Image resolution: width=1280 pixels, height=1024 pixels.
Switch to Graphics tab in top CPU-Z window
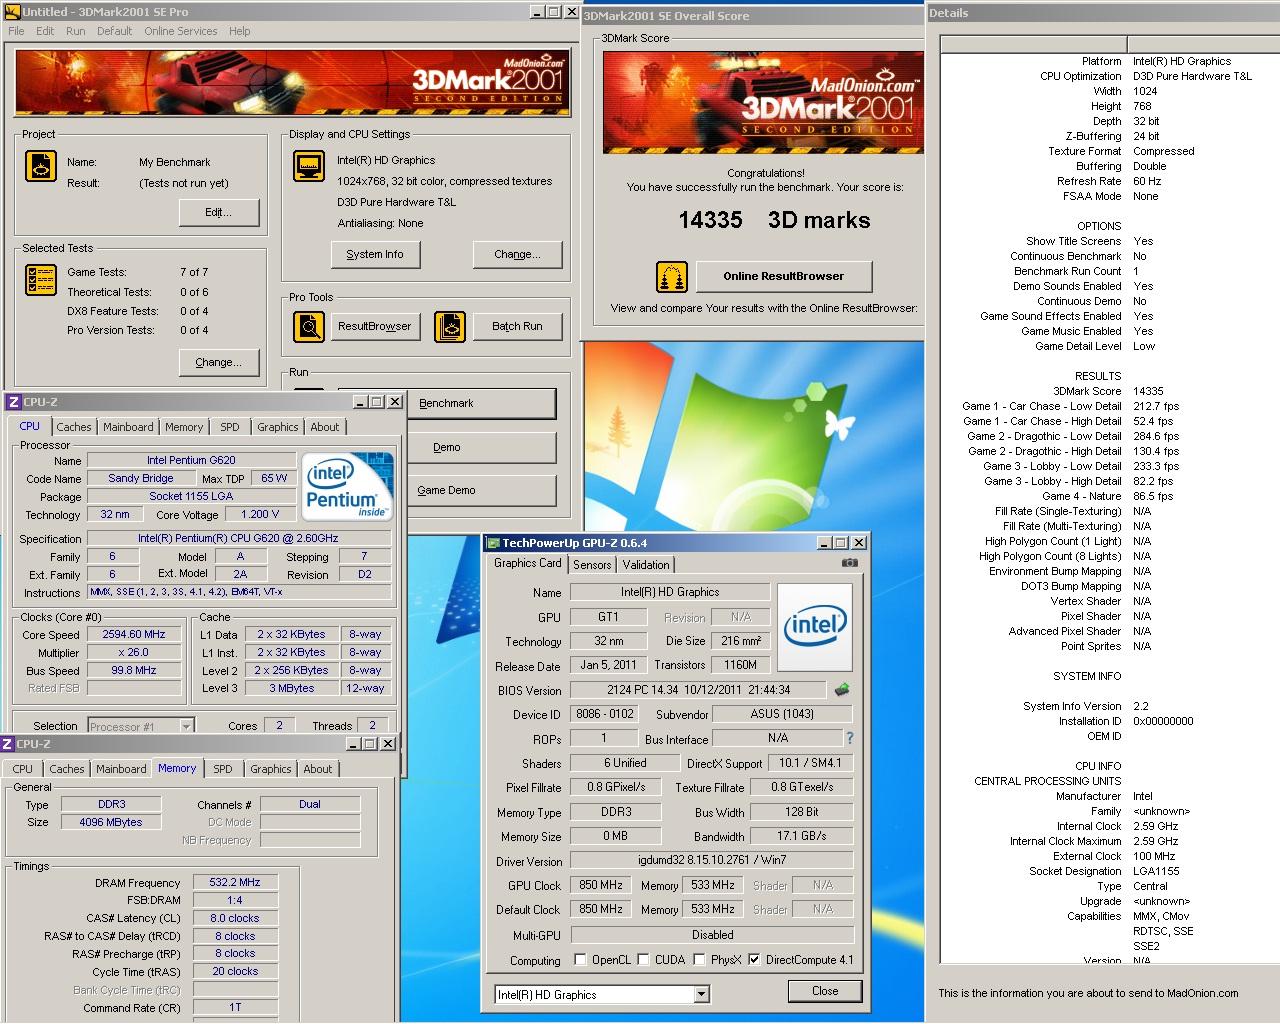(x=277, y=427)
